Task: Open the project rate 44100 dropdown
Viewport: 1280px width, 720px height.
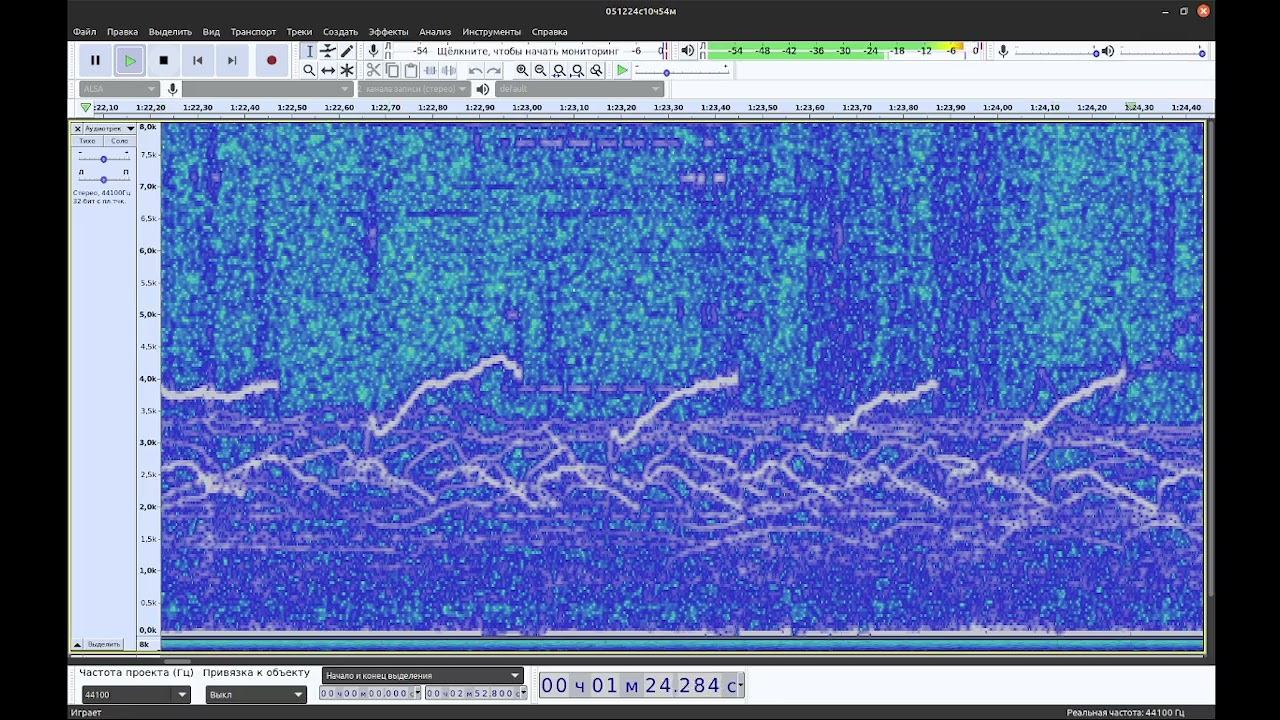Action: point(135,694)
